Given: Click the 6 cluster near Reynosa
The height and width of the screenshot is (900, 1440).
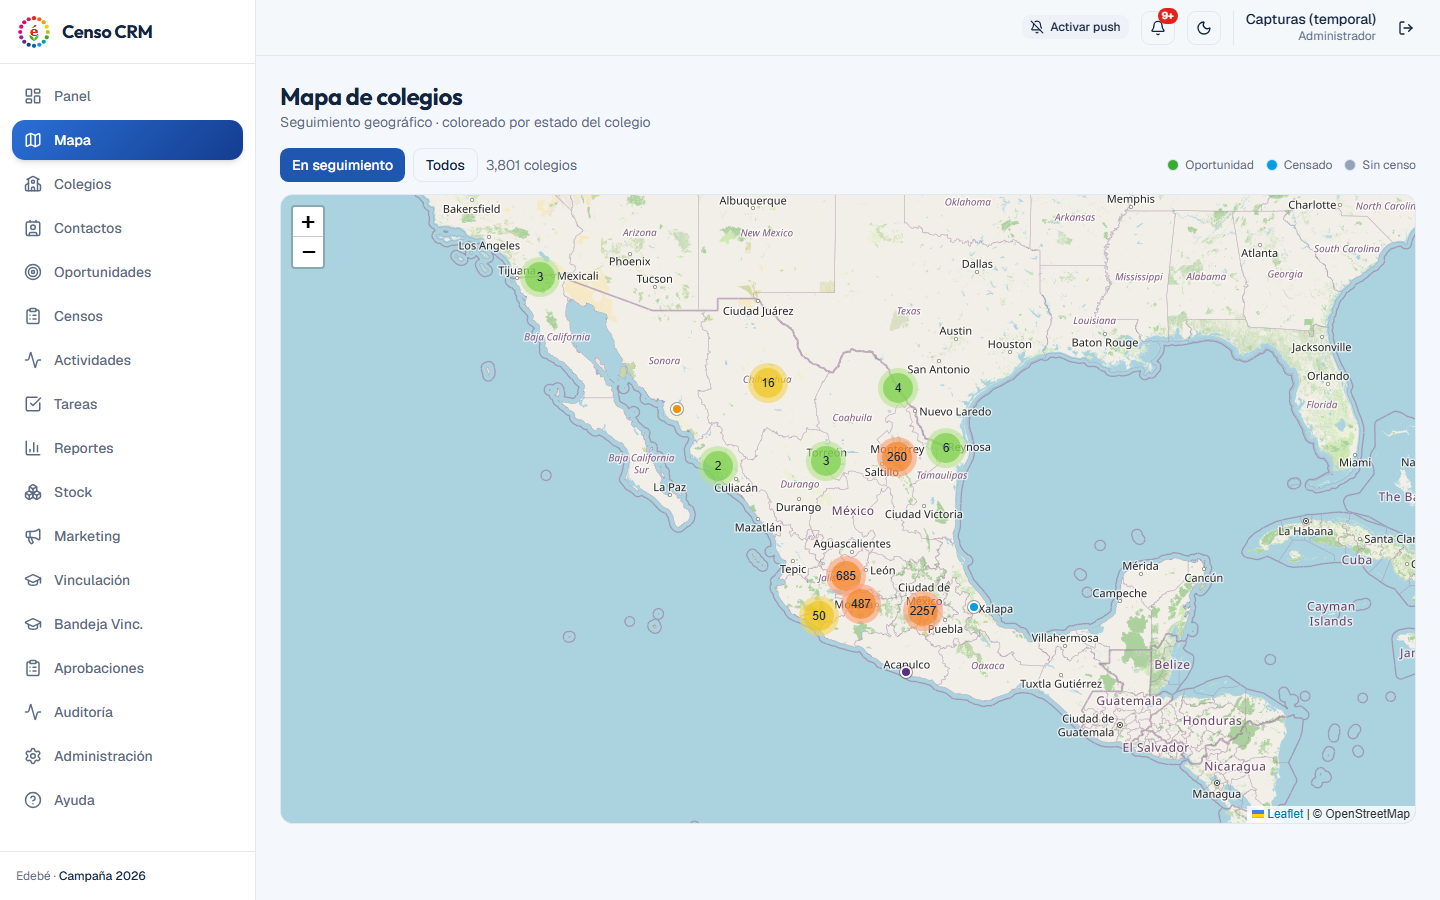Looking at the screenshot, I should click(946, 448).
